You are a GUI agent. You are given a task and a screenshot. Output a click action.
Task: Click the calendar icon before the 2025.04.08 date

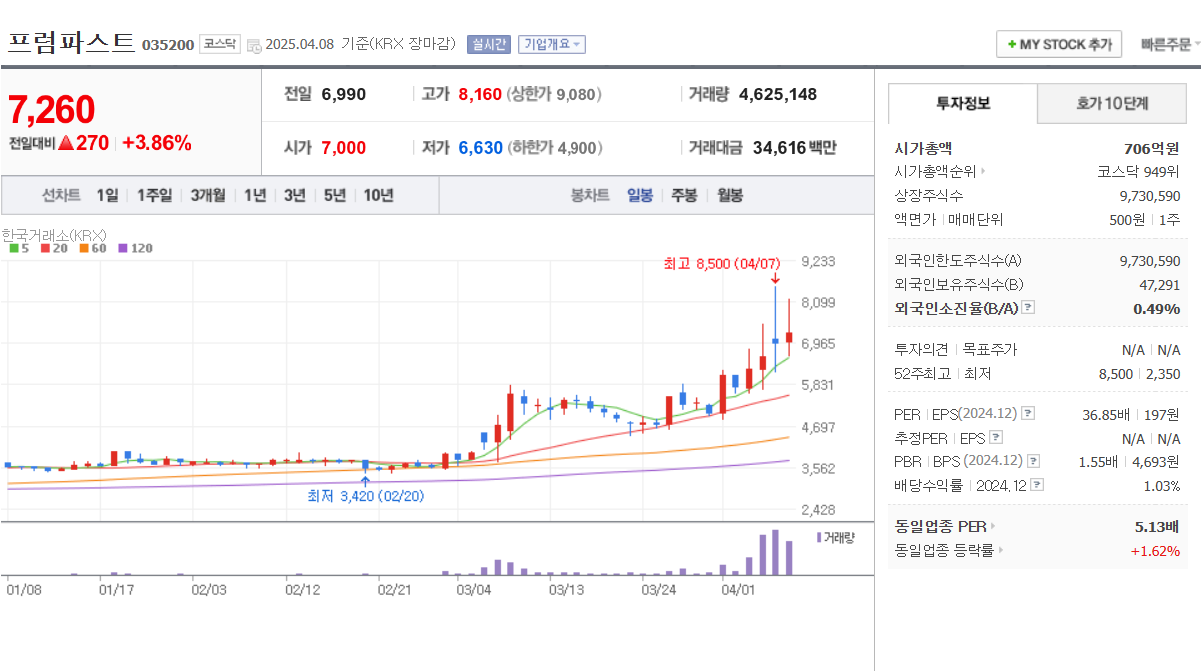point(254,45)
